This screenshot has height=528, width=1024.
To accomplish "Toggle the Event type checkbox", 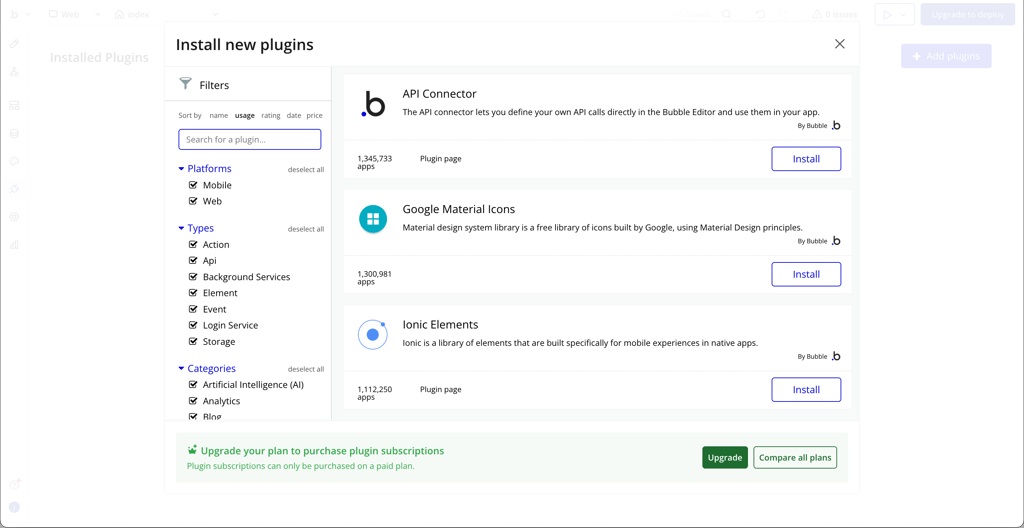I will [193, 309].
